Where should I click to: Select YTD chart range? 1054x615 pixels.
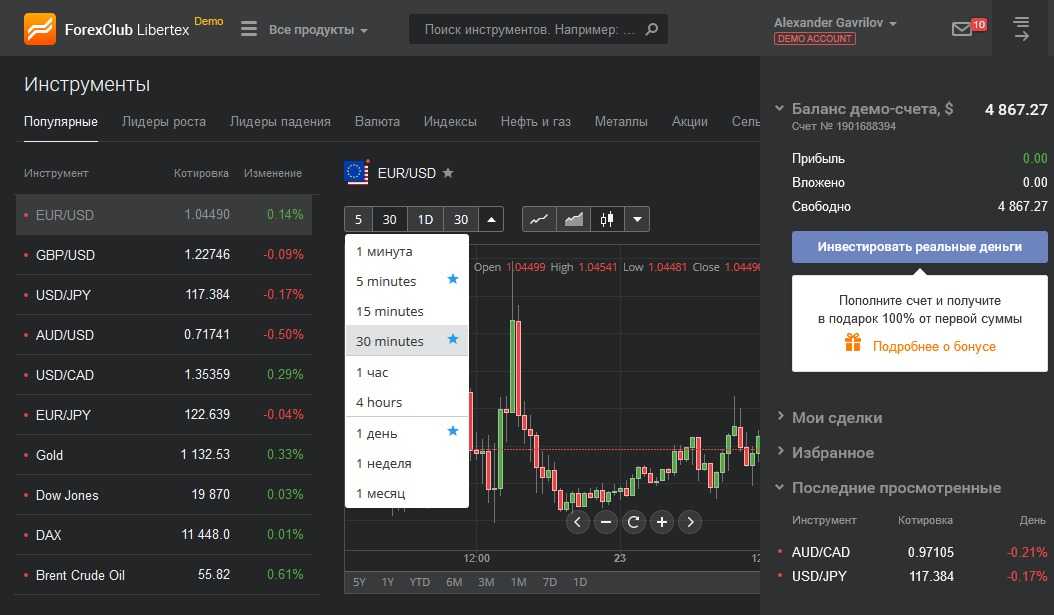click(x=419, y=582)
